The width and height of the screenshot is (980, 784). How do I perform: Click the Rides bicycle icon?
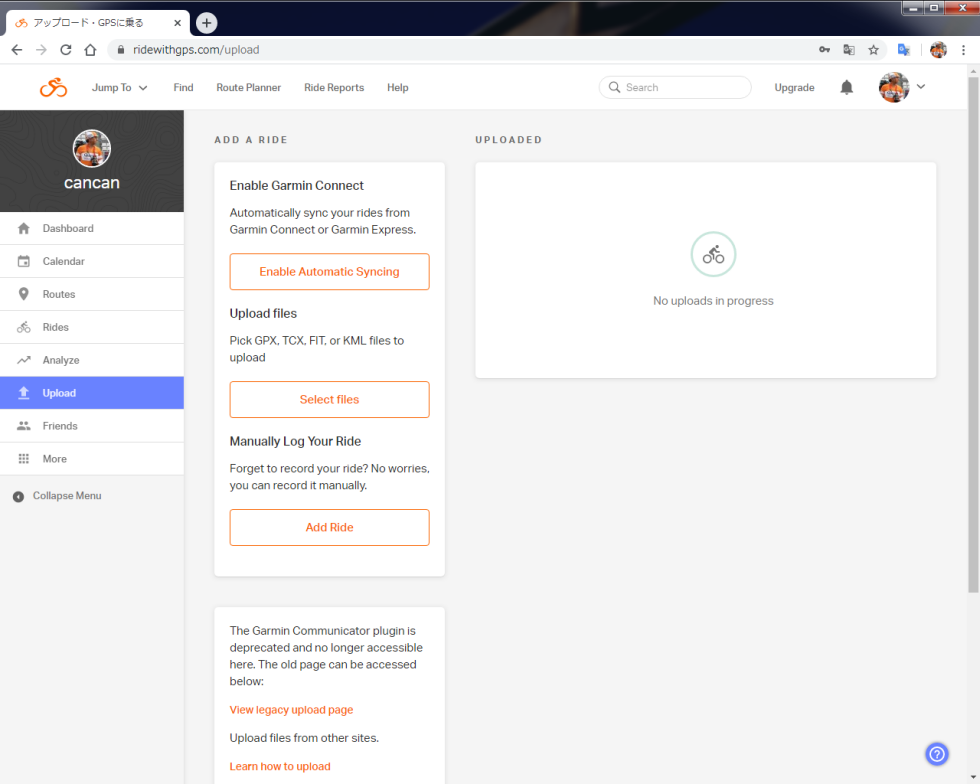(x=24, y=327)
